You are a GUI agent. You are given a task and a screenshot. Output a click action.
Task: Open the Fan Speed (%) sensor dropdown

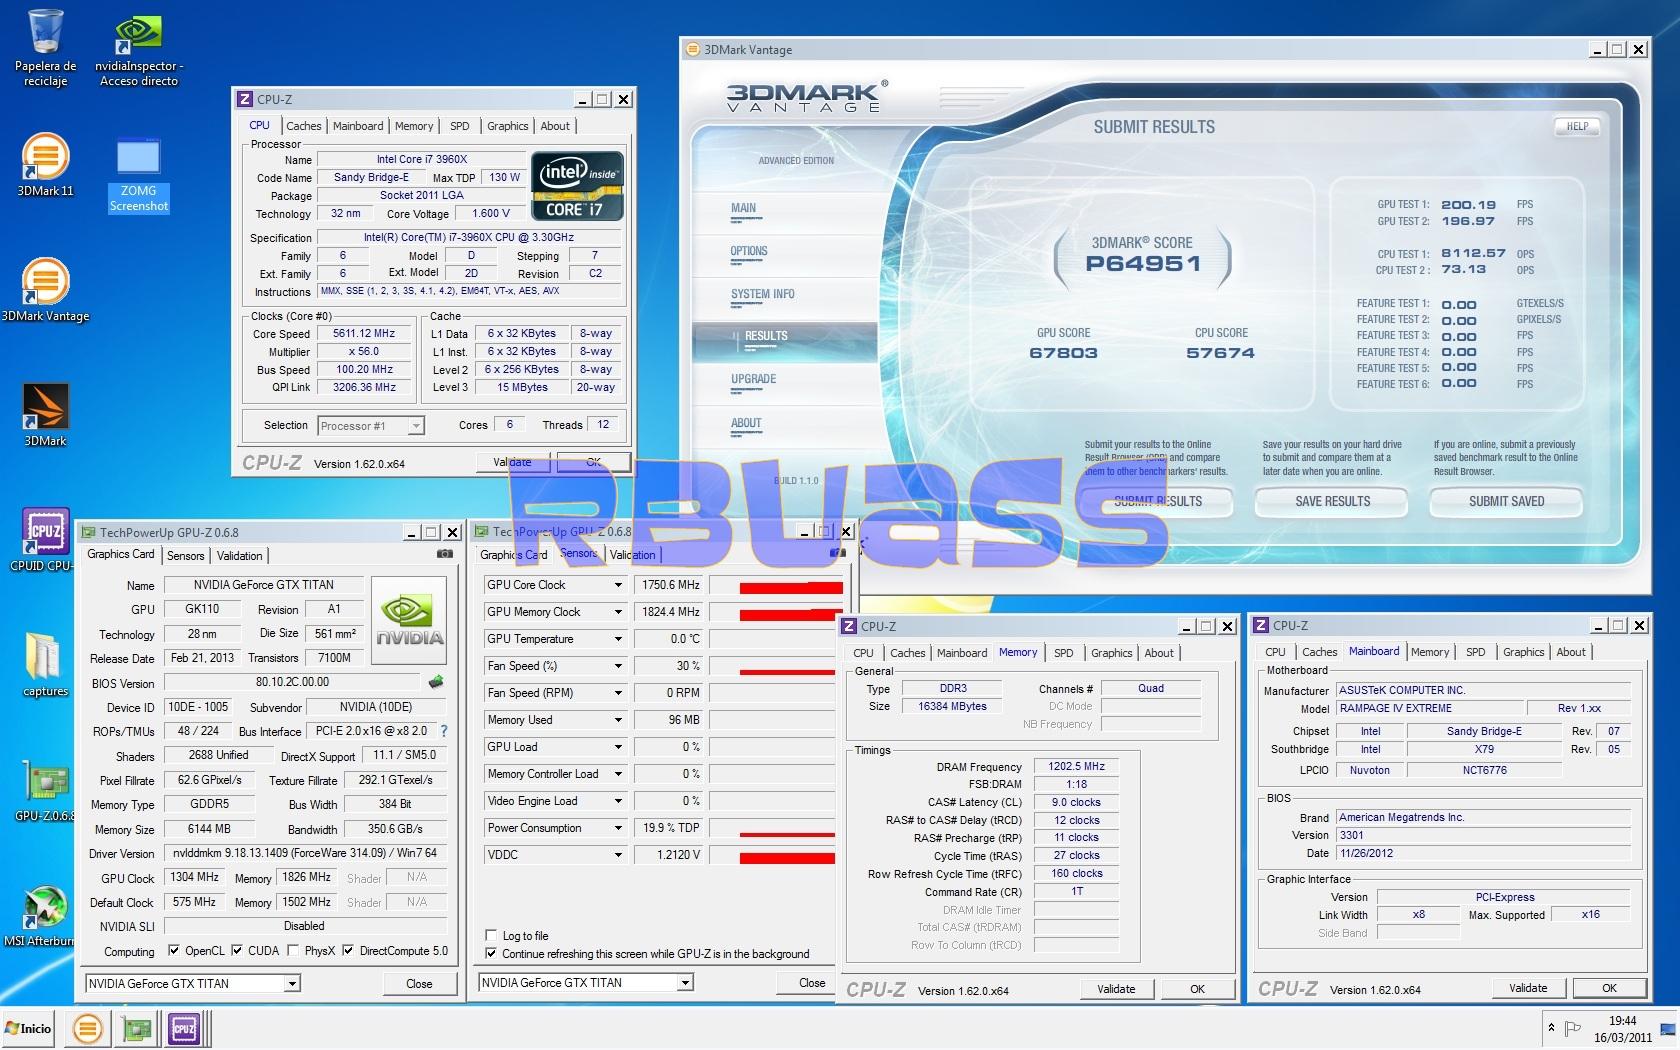point(618,666)
